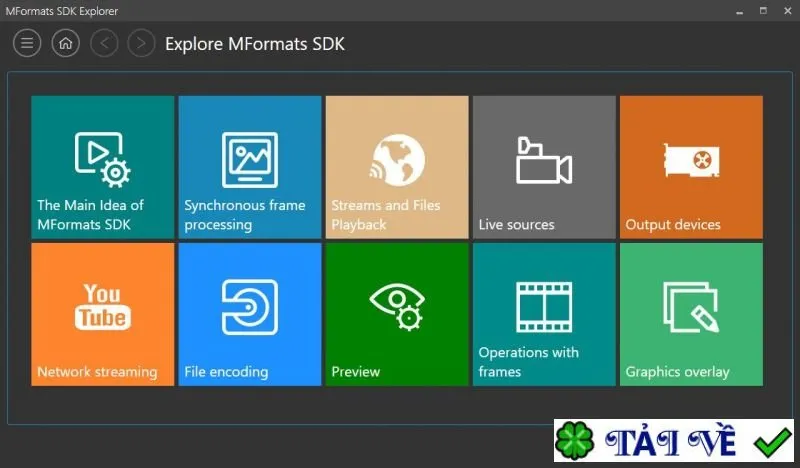Click the Live sources label

point(516,225)
